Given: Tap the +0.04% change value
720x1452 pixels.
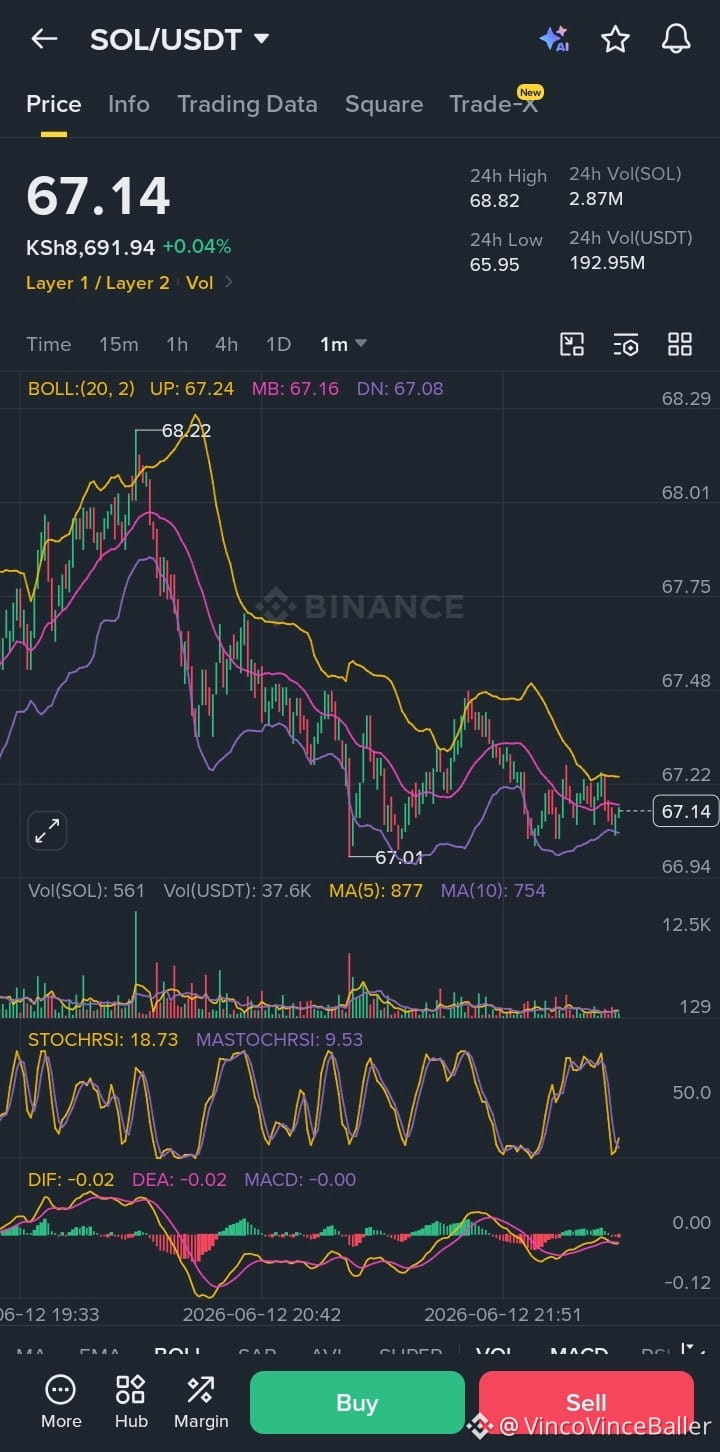Looking at the screenshot, I should tap(197, 247).
